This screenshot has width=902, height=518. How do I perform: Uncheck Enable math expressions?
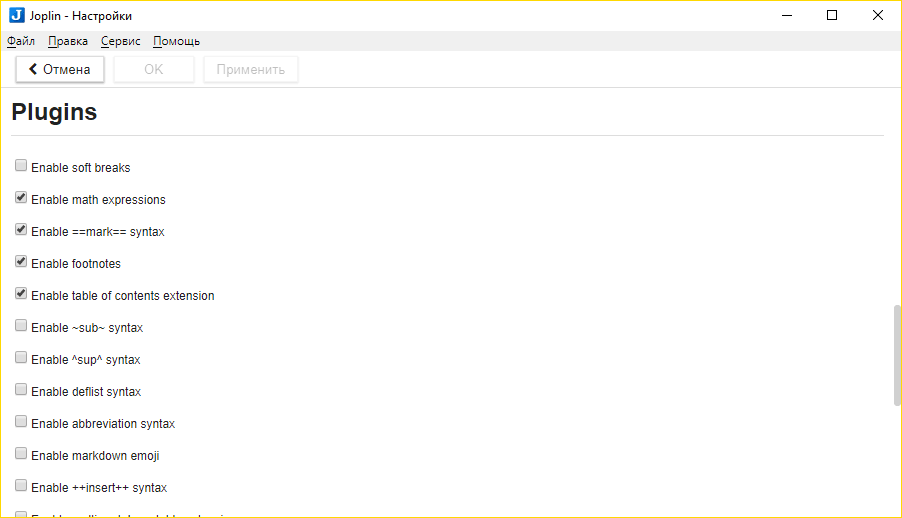pyautogui.click(x=21, y=198)
